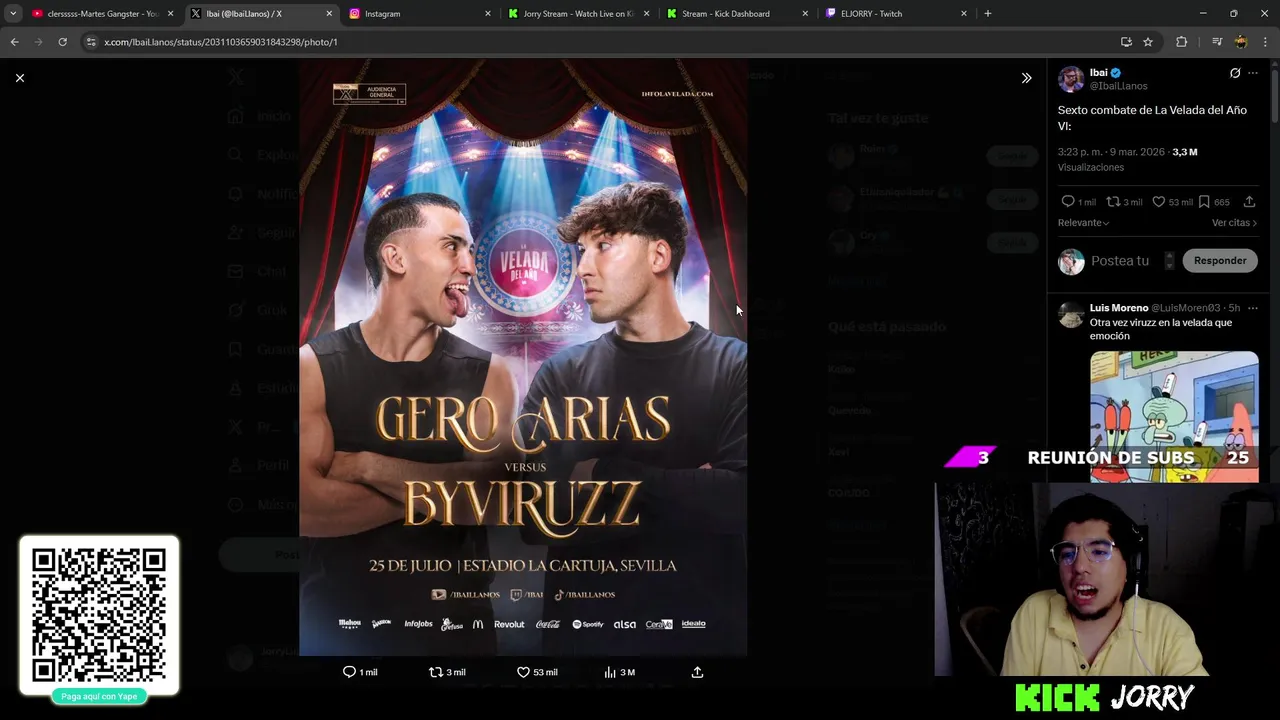Click the Gero Arias vs Byviruzz poster

[523, 357]
